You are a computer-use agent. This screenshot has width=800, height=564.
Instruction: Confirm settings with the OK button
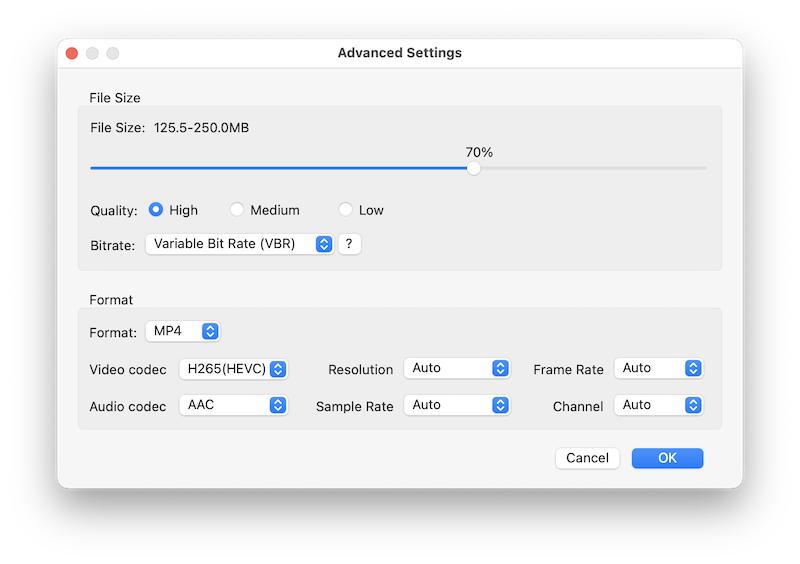point(667,458)
